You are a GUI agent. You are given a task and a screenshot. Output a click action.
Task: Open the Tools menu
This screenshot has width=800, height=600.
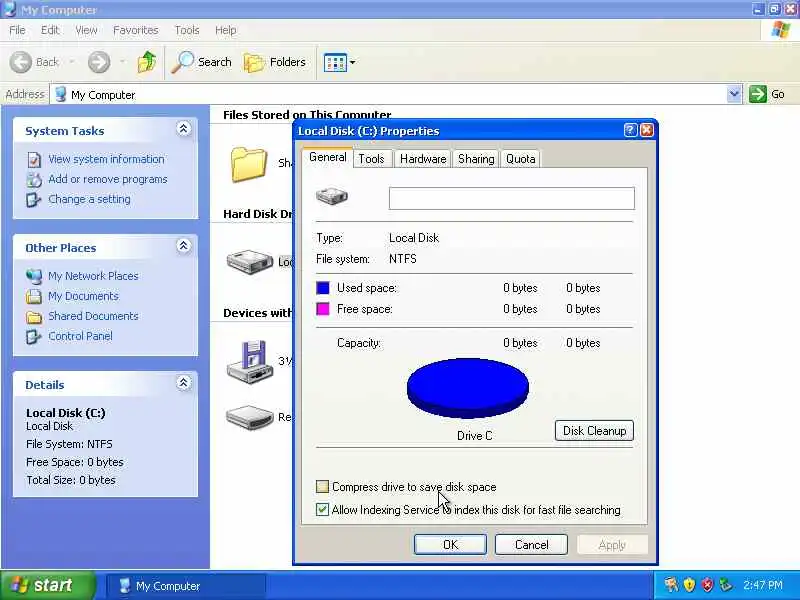coord(187,30)
